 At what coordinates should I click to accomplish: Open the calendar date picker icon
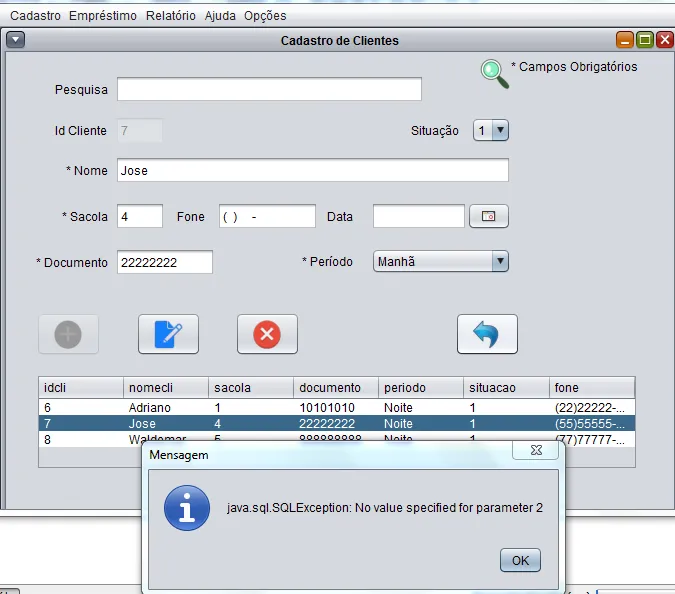click(489, 216)
